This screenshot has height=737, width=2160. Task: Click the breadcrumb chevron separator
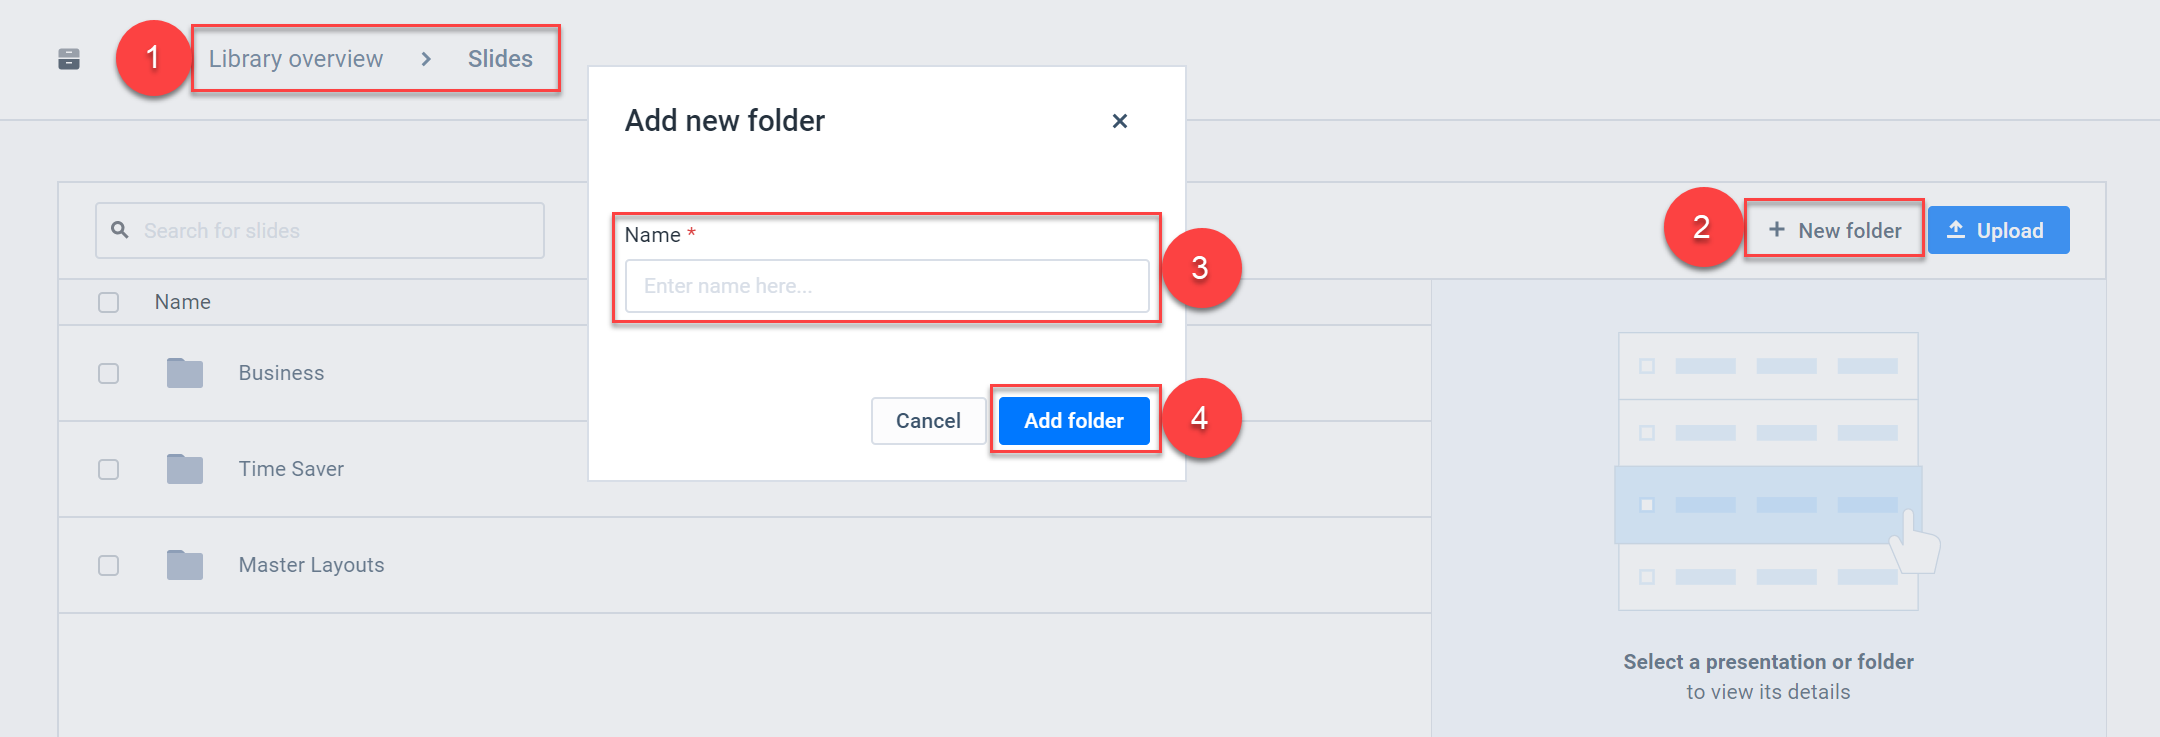click(426, 59)
